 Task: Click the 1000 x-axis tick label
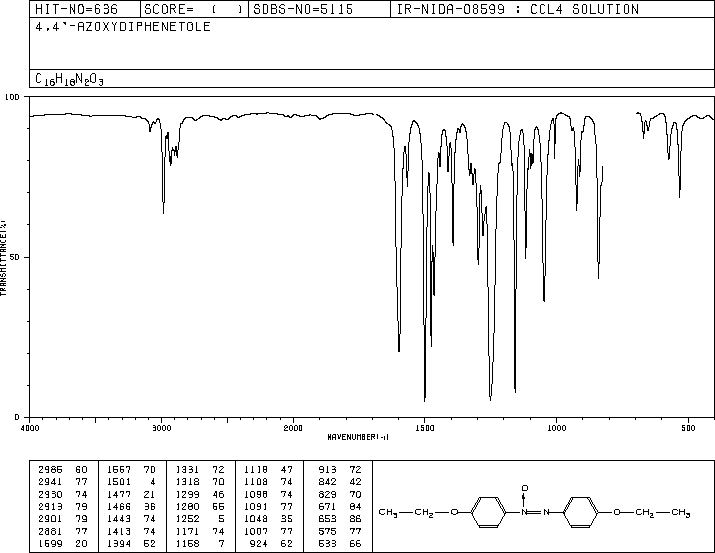(x=556, y=428)
